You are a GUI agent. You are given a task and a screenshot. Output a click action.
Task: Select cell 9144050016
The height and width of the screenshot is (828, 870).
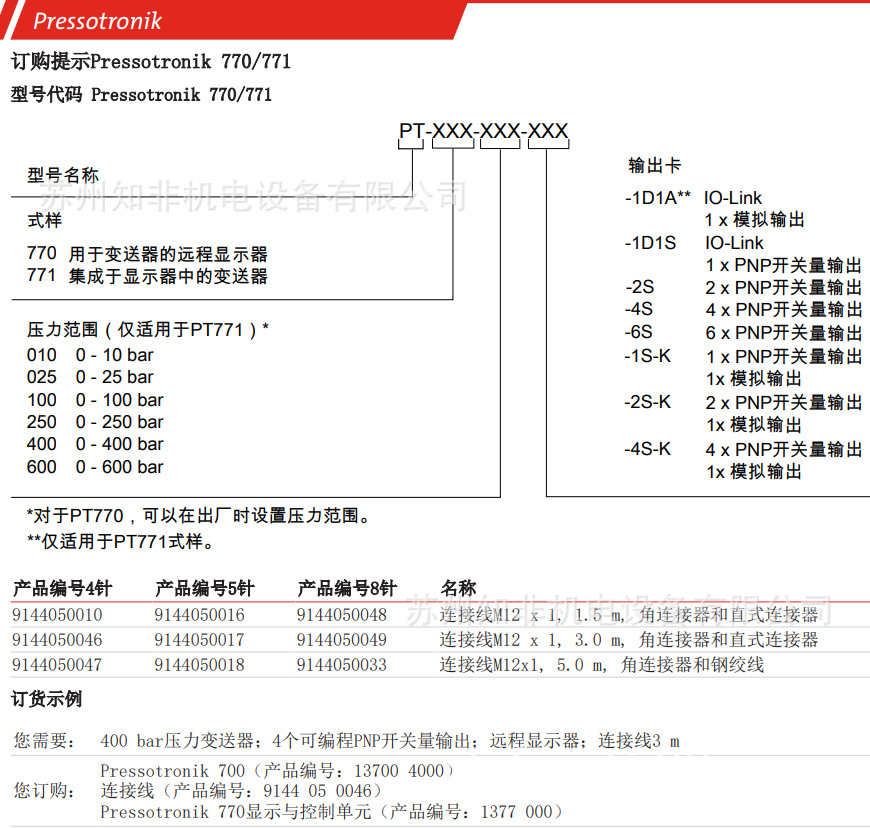tap(199, 615)
